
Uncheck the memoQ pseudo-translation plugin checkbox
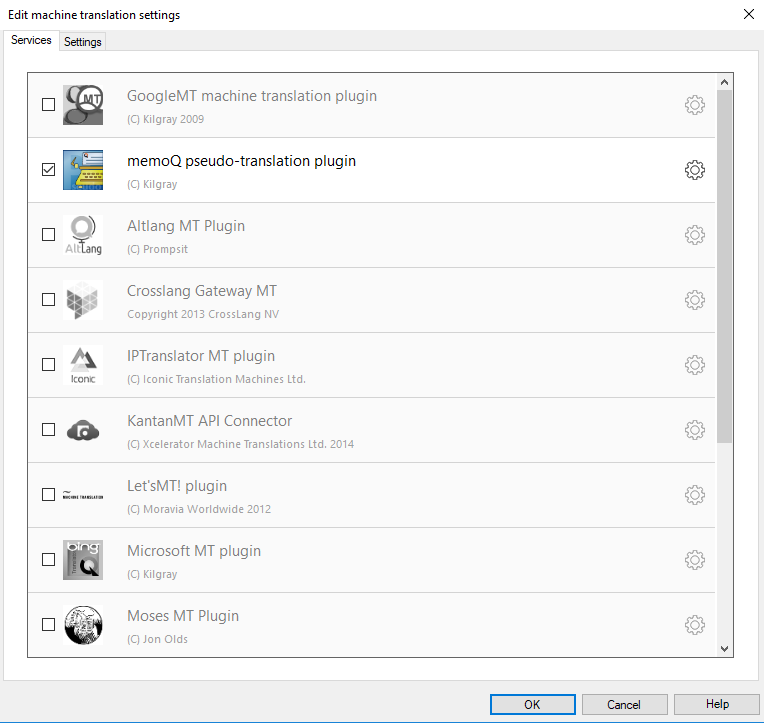48,170
